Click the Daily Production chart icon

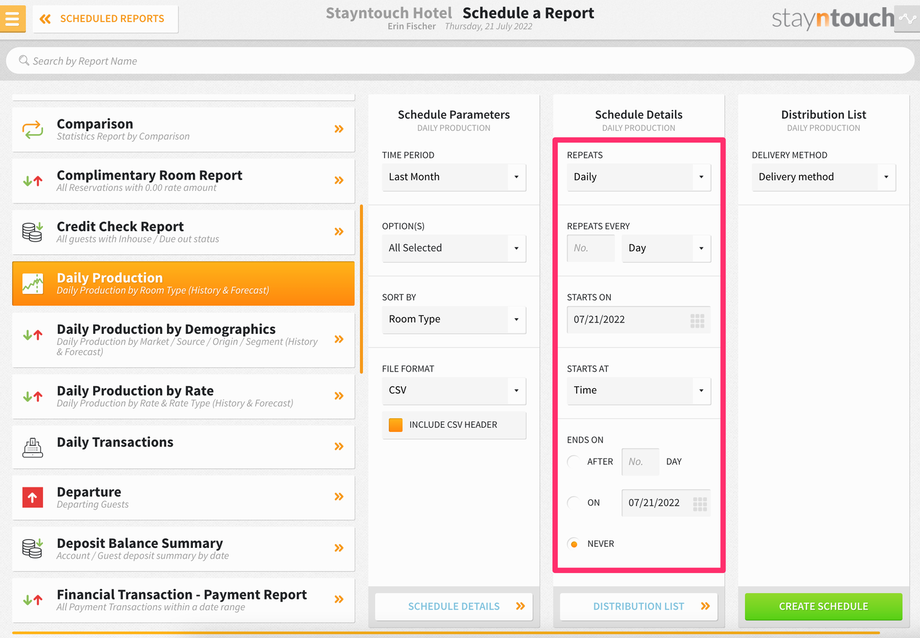click(33, 283)
